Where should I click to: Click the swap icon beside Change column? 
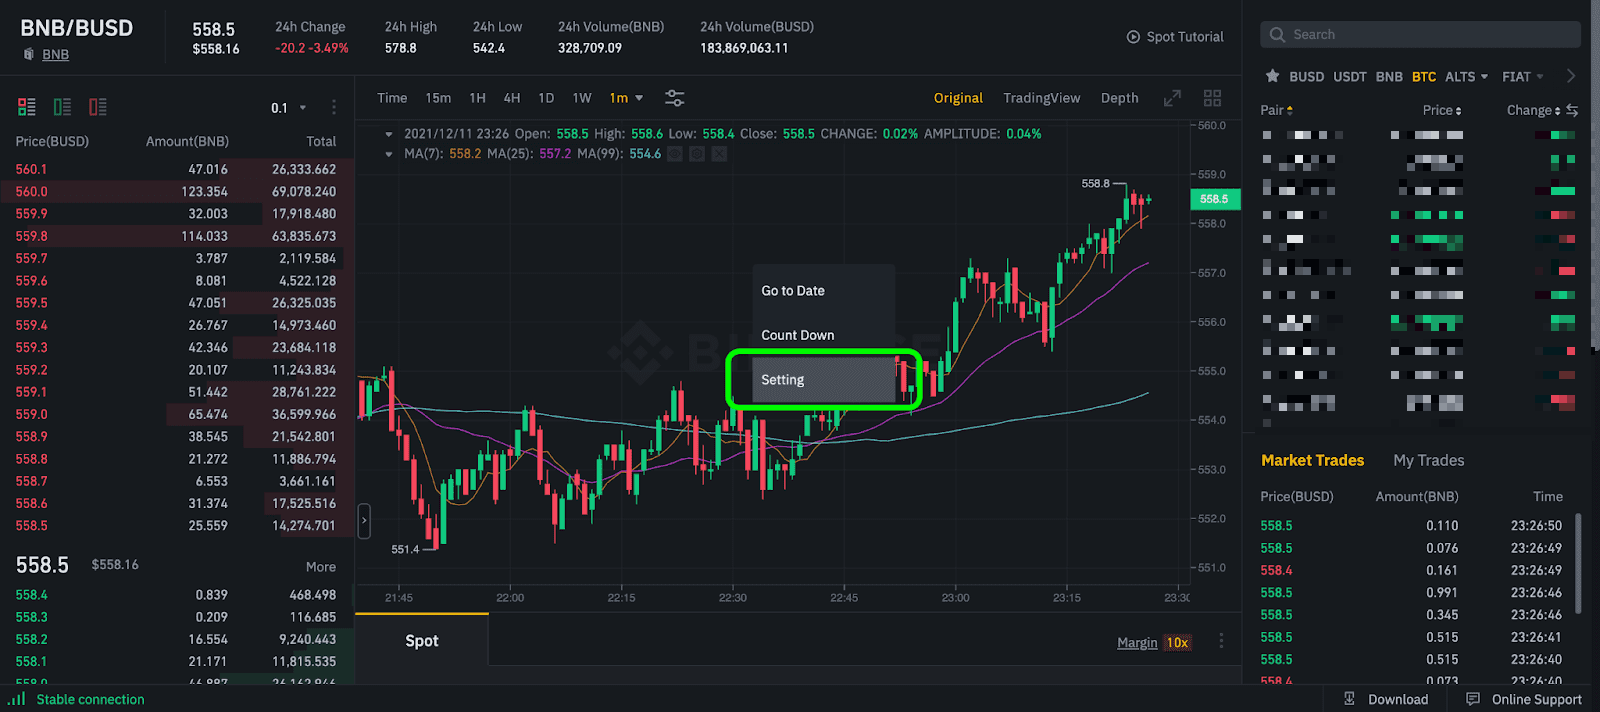point(1572,110)
